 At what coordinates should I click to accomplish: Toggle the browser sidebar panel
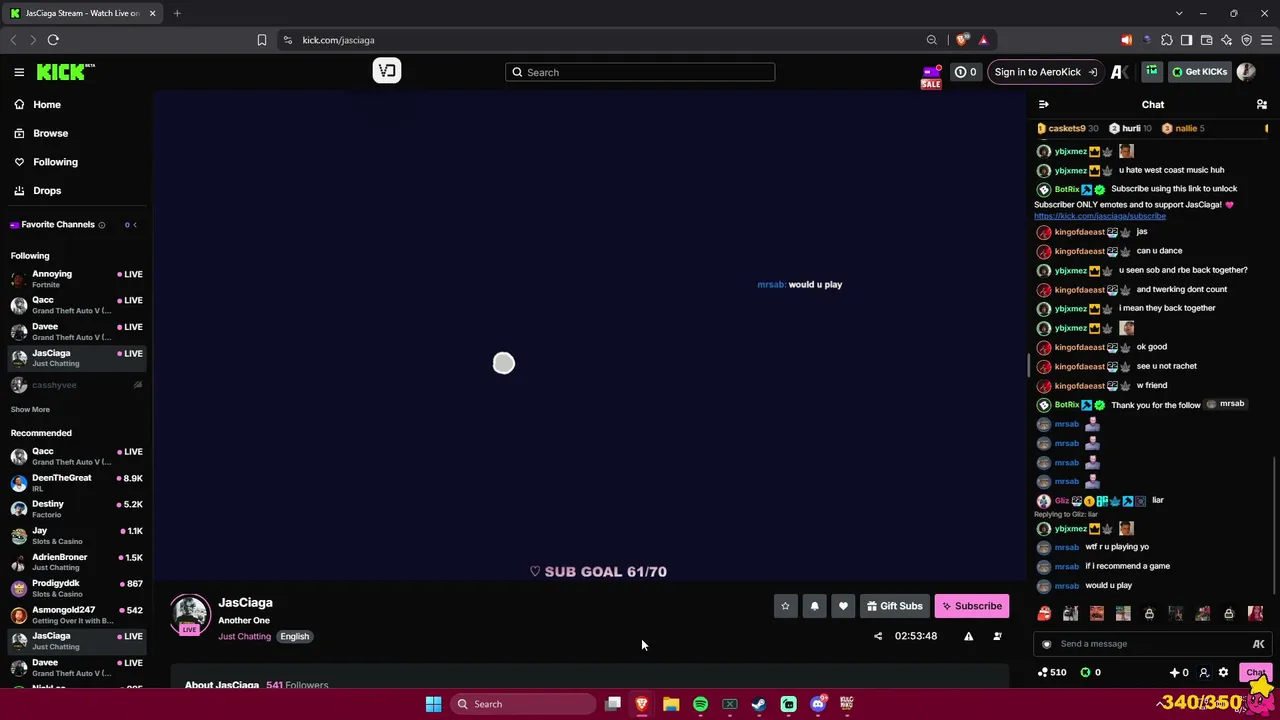click(x=1187, y=40)
